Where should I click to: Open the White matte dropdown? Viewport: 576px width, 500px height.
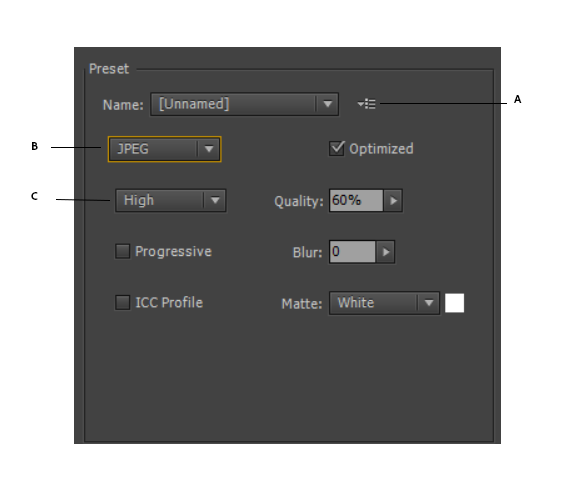tap(384, 303)
